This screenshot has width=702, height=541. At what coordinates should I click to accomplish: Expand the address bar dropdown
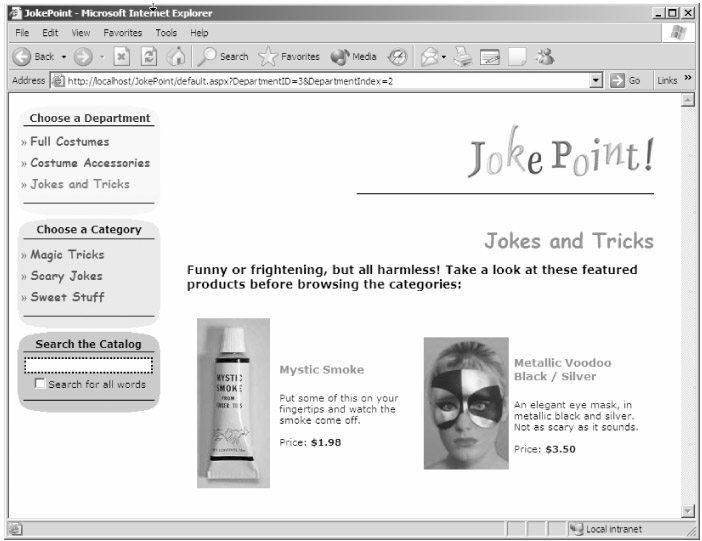click(x=596, y=80)
